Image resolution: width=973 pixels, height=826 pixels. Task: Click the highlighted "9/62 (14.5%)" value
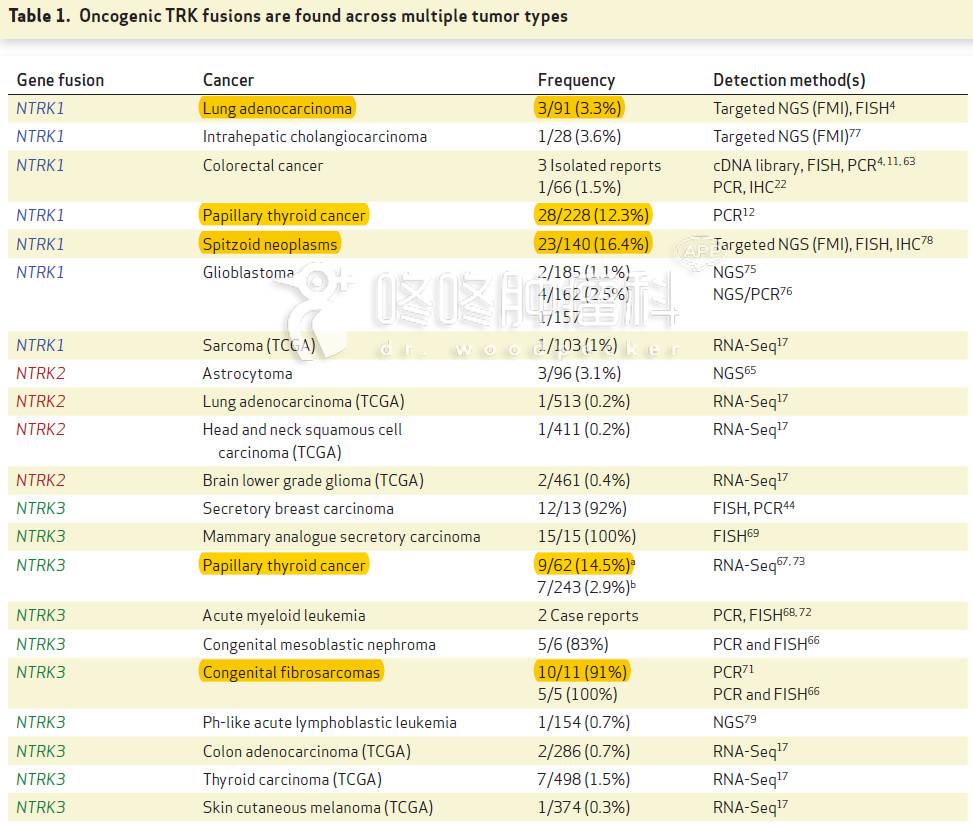click(x=584, y=565)
